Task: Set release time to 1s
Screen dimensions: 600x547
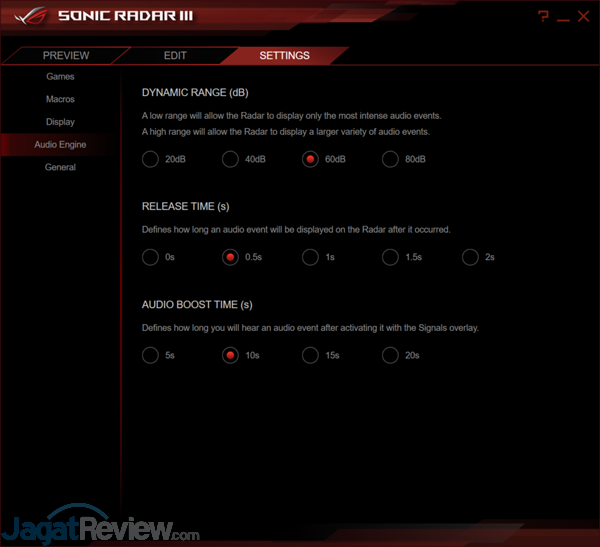Action: pyautogui.click(x=310, y=257)
